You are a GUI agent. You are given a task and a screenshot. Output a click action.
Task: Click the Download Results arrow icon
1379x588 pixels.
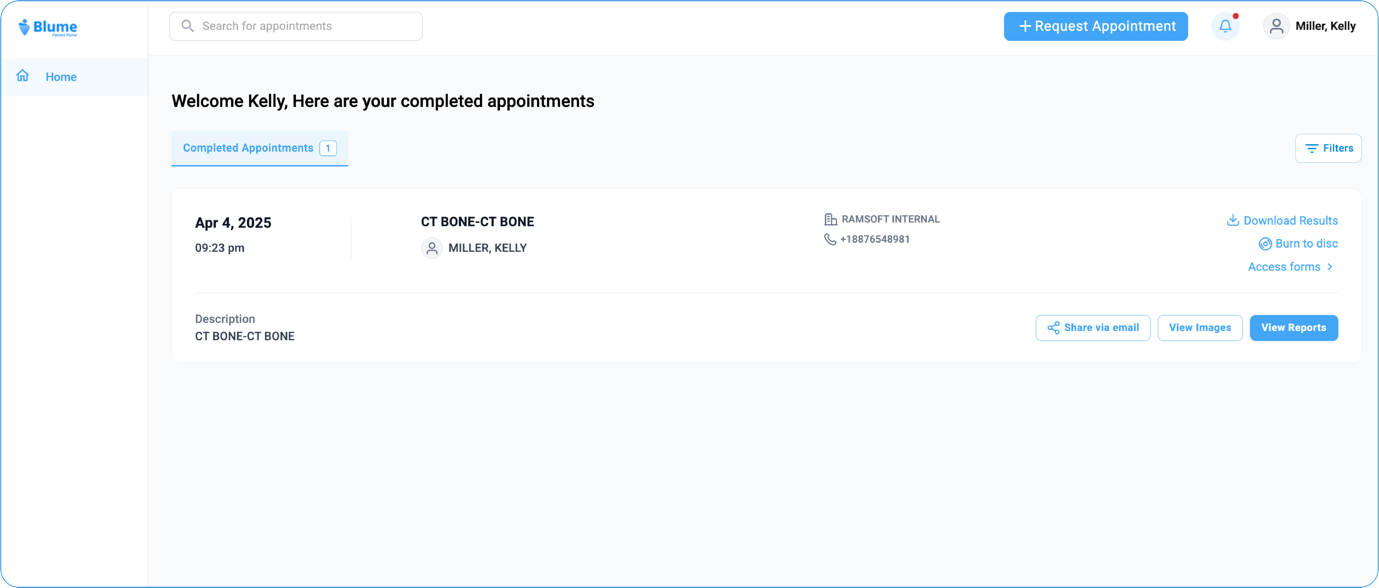(x=1233, y=220)
